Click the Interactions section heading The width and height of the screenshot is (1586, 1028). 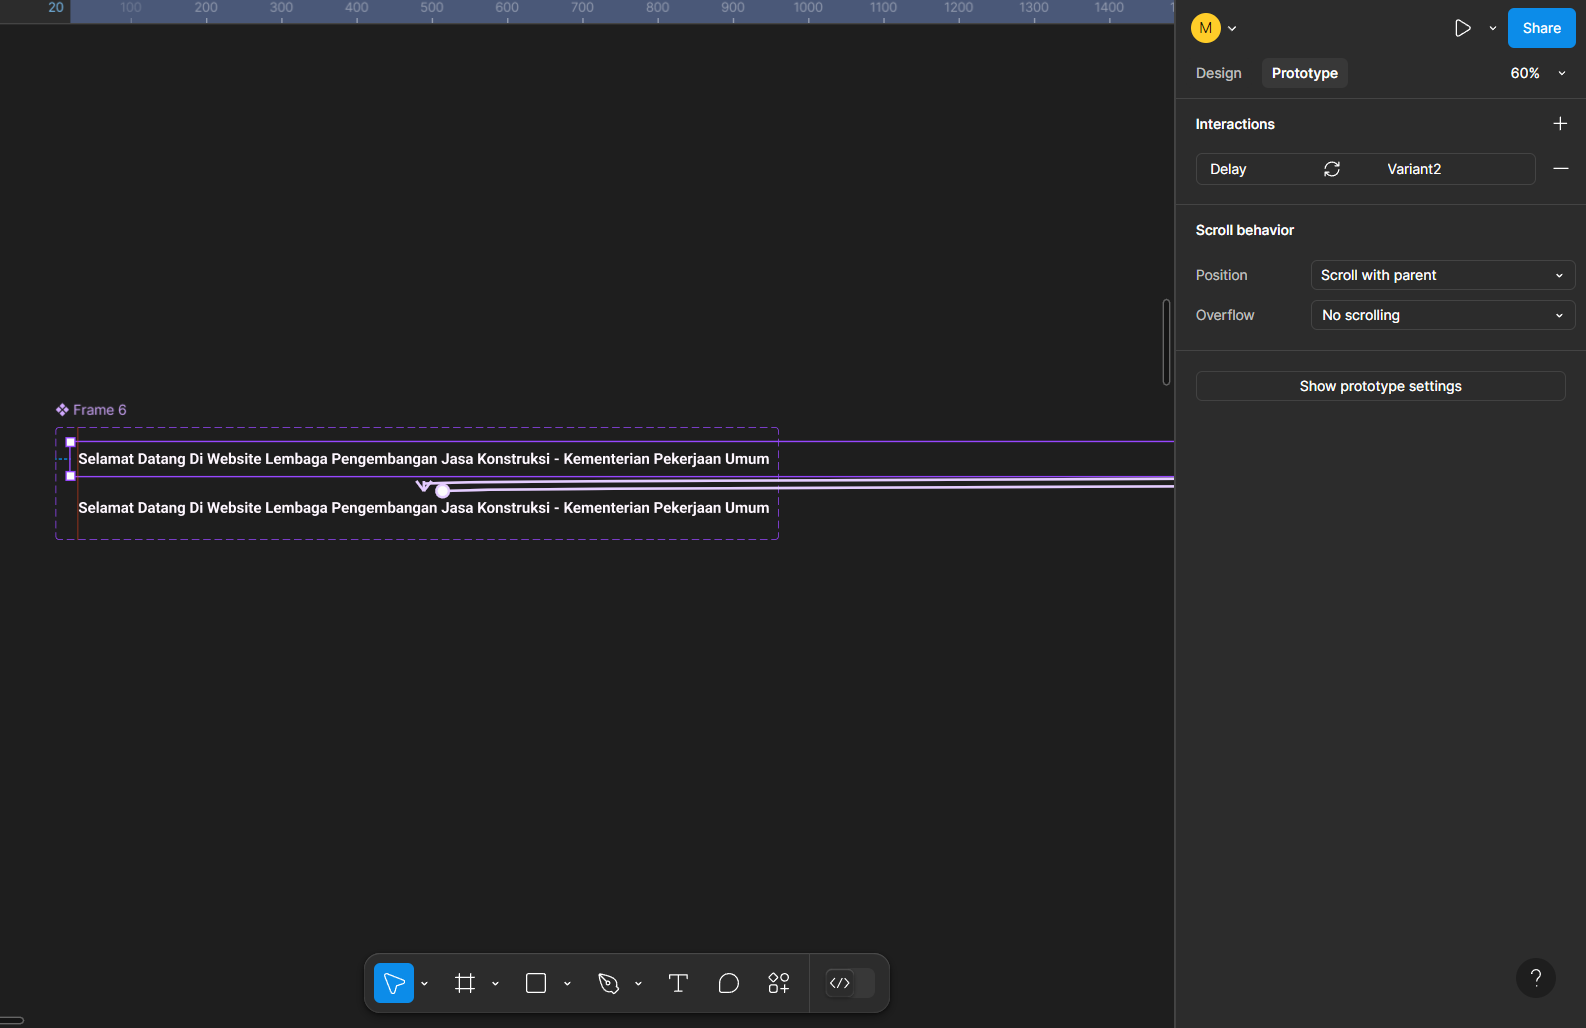(x=1235, y=124)
